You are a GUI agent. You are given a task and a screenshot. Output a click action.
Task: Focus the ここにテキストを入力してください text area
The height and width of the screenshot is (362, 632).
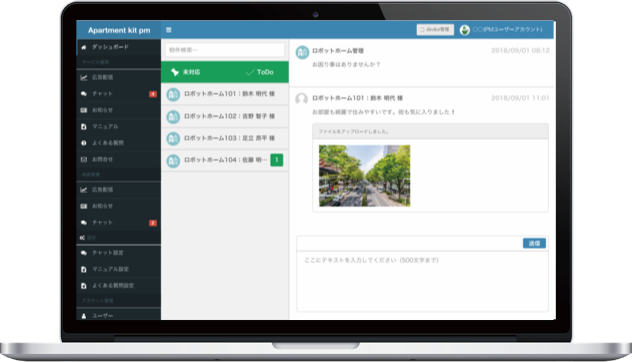(422, 281)
